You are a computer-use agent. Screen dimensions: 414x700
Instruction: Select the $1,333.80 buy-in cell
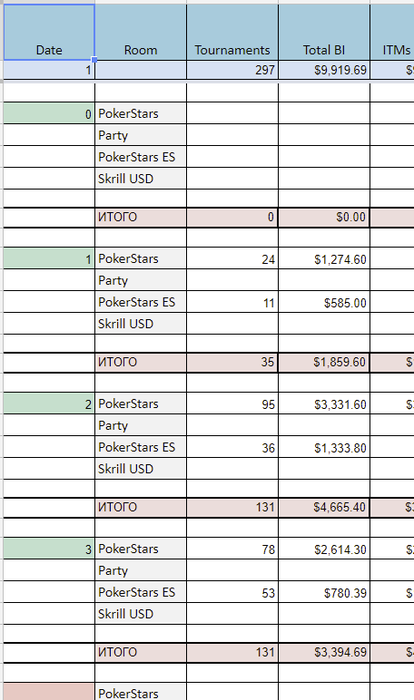click(x=324, y=448)
